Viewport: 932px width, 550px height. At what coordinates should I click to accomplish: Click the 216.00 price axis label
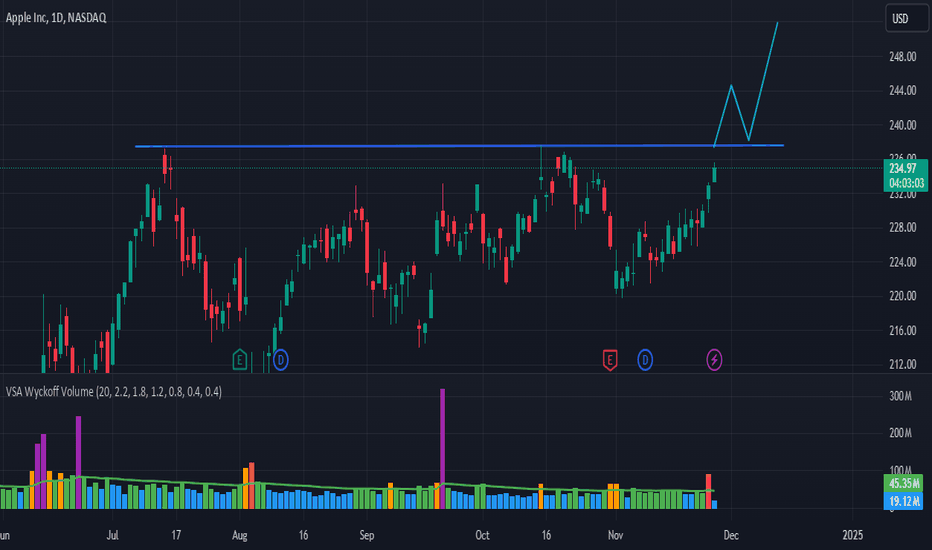pyautogui.click(x=902, y=331)
